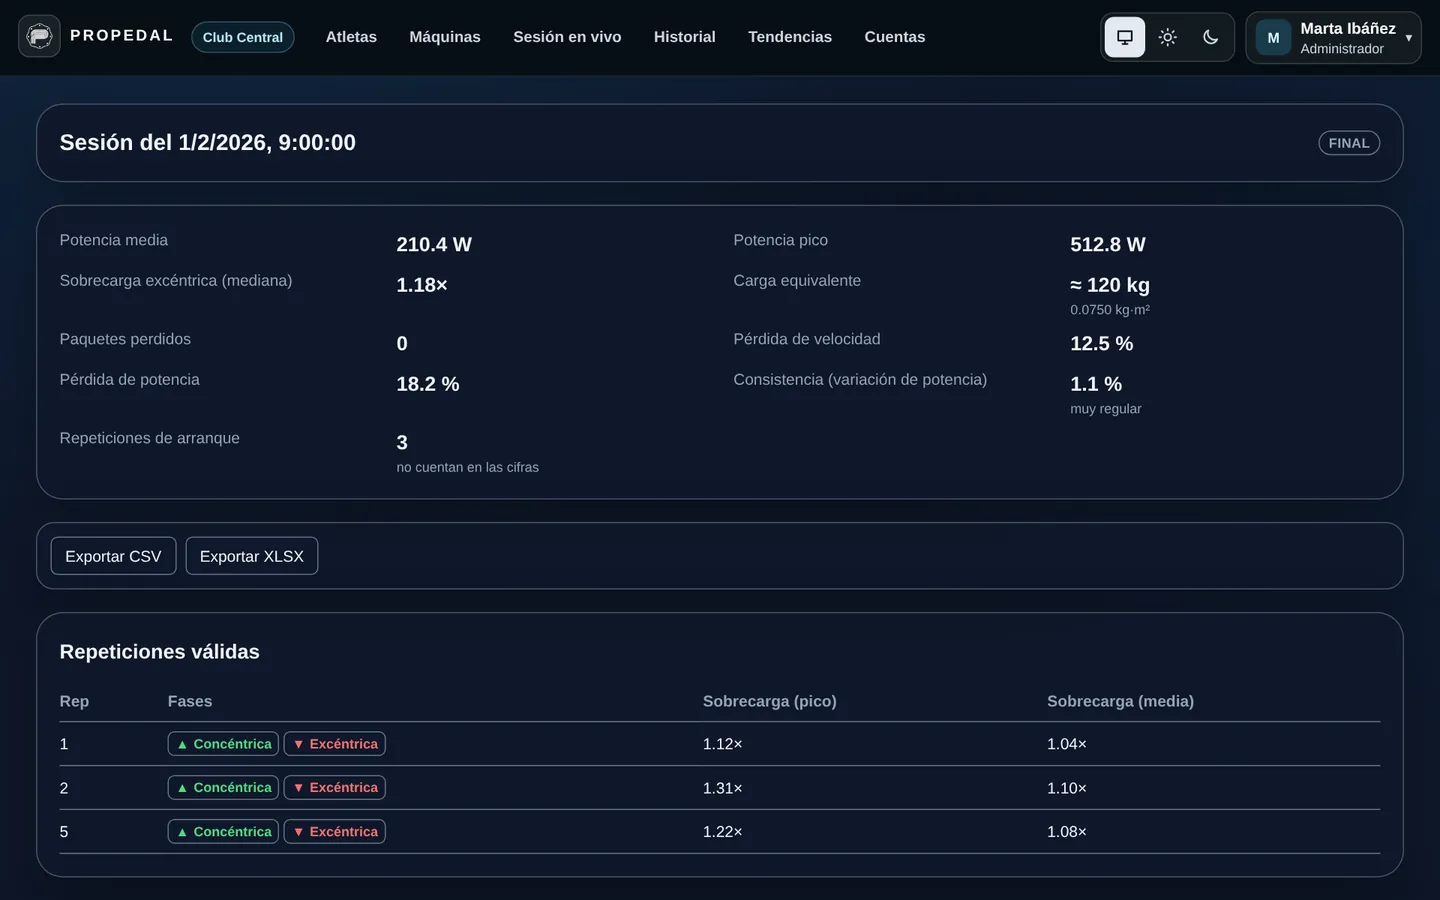Click the Sobrecarga (media) column header

pos(1121,701)
